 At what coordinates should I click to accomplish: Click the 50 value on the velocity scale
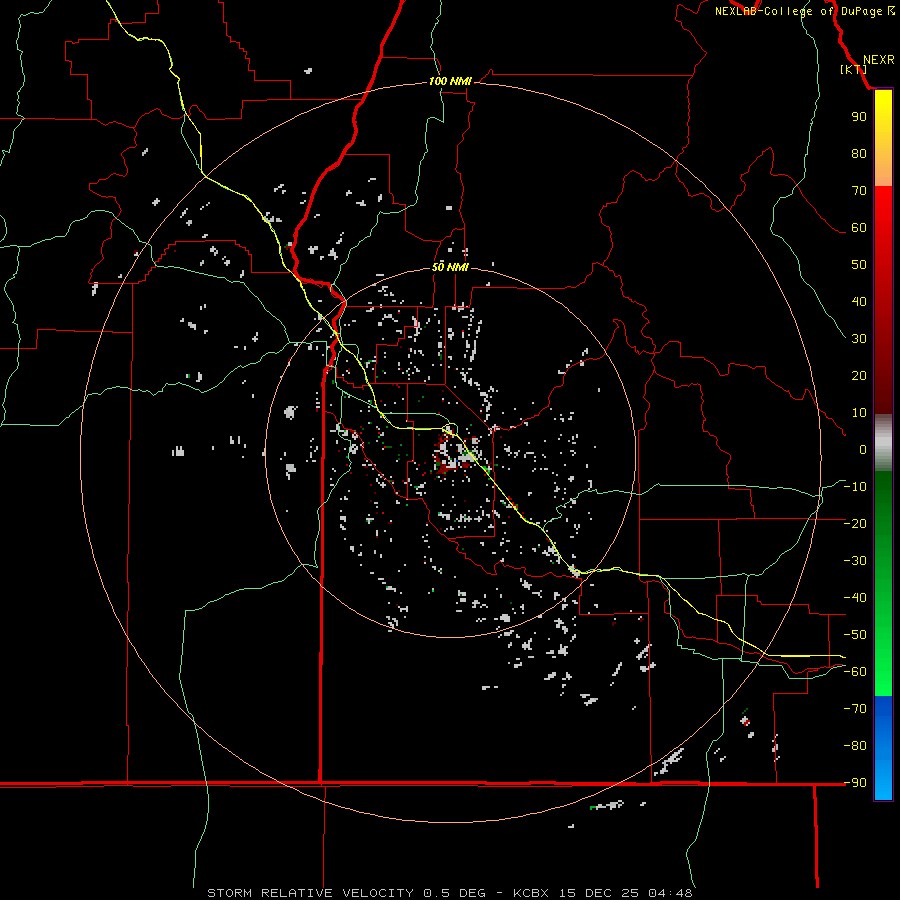coord(859,265)
